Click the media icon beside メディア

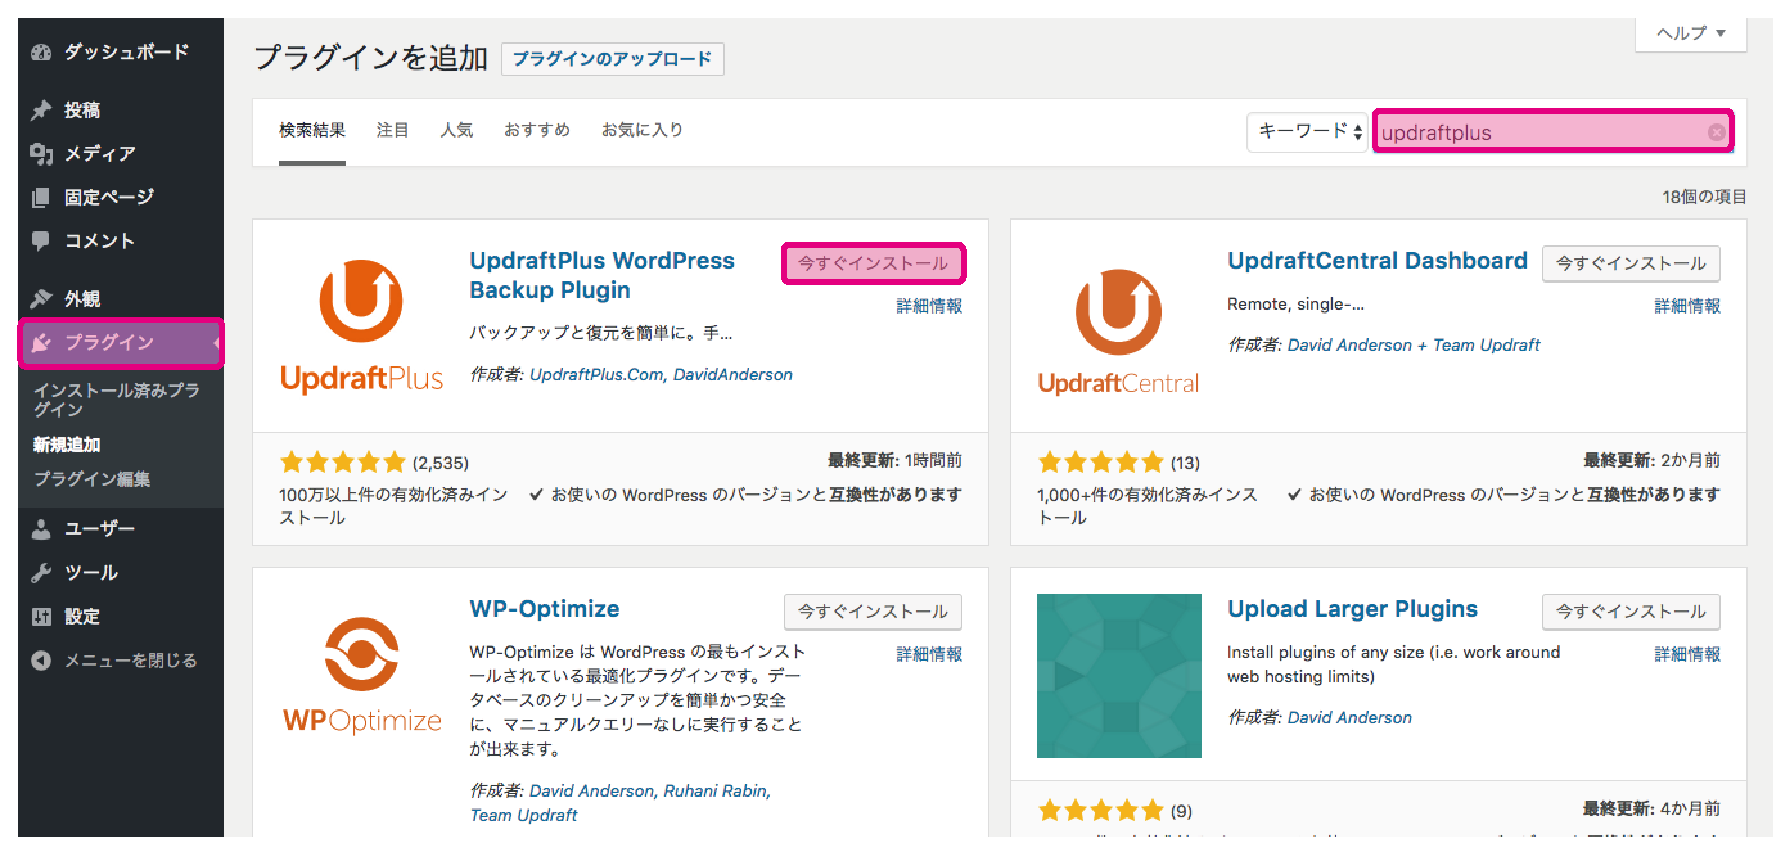point(41,154)
